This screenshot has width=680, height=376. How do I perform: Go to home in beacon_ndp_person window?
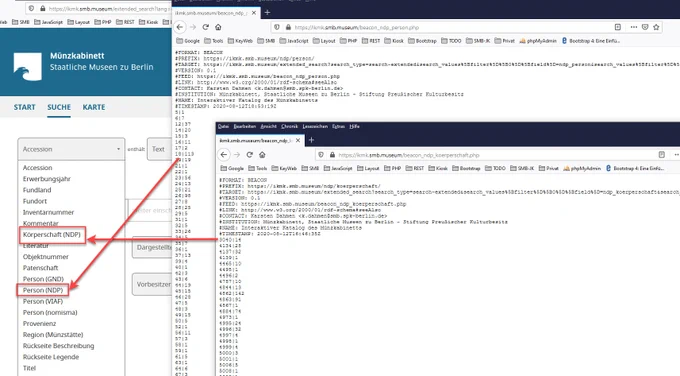click(x=218, y=27)
